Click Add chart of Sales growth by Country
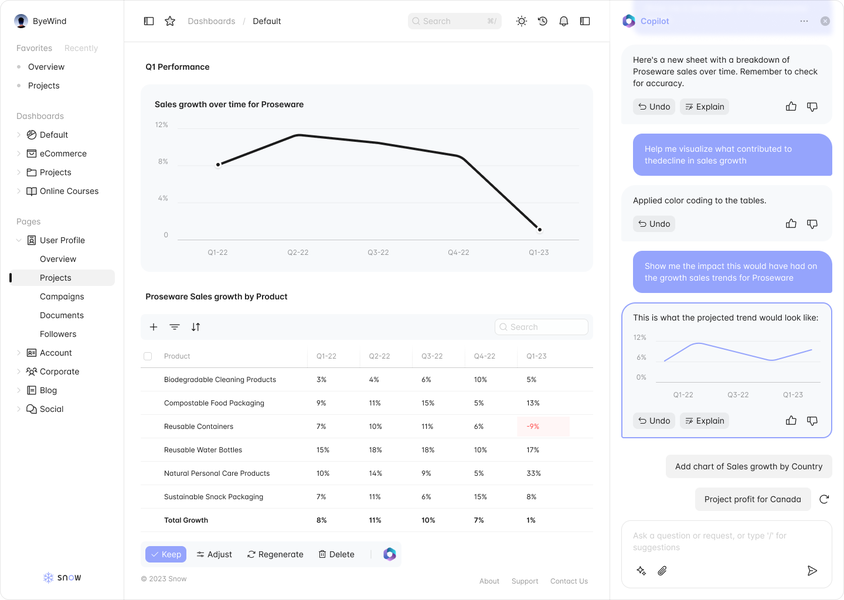844x600 pixels. 748,466
